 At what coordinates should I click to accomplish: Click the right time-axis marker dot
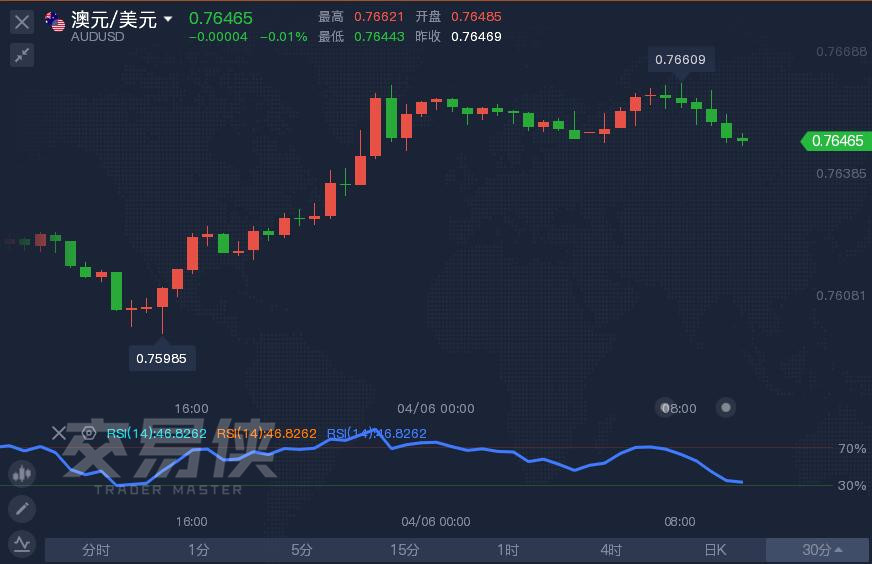pyautogui.click(x=726, y=408)
